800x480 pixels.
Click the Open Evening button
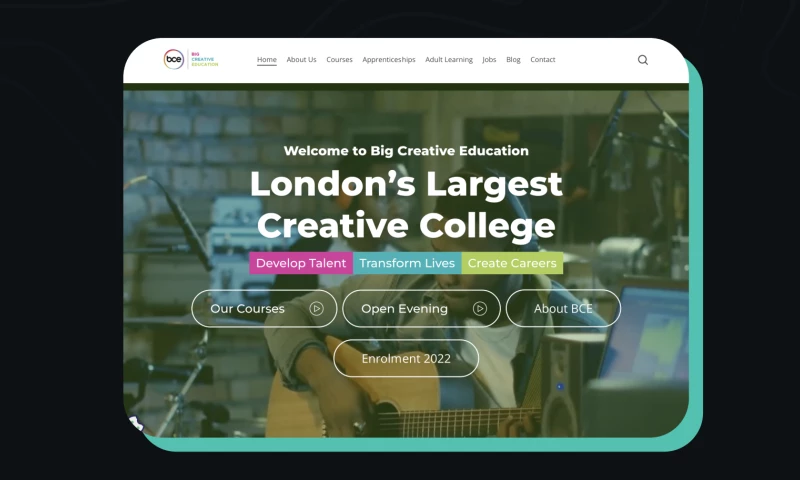[x=421, y=309]
